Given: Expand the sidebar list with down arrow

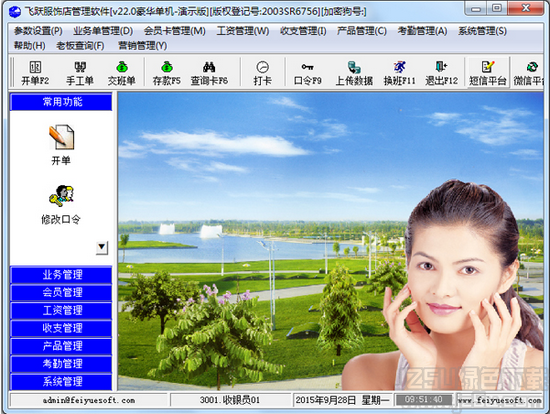Looking at the screenshot, I should [x=102, y=247].
